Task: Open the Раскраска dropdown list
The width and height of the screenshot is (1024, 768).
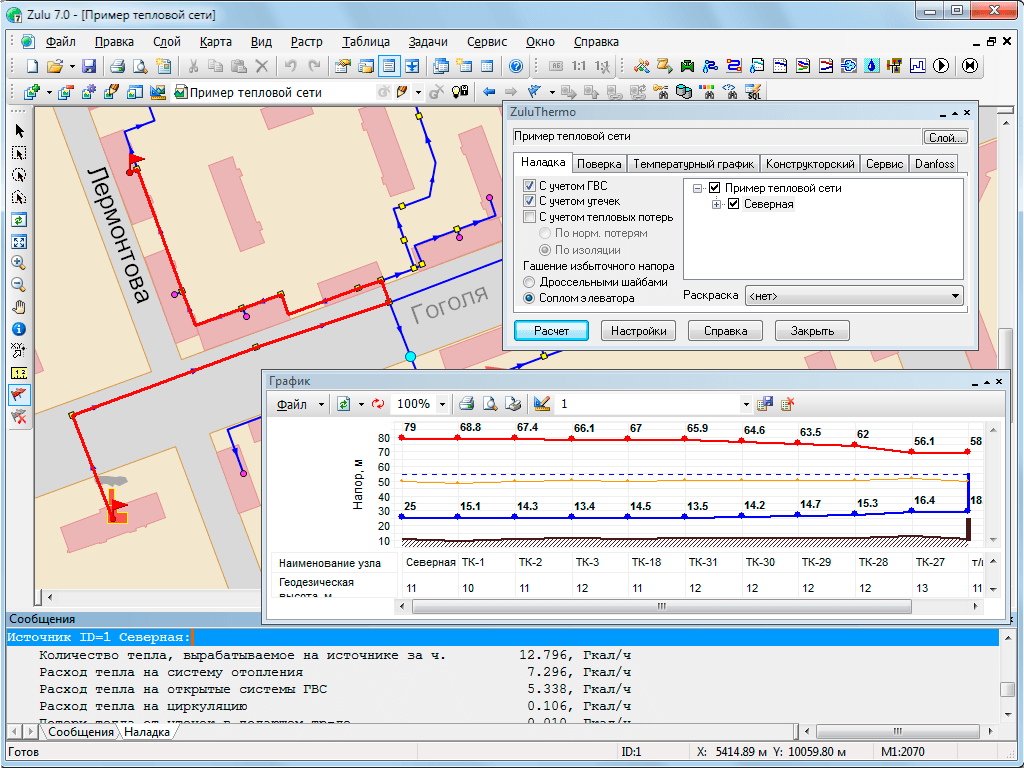Action: 956,296
